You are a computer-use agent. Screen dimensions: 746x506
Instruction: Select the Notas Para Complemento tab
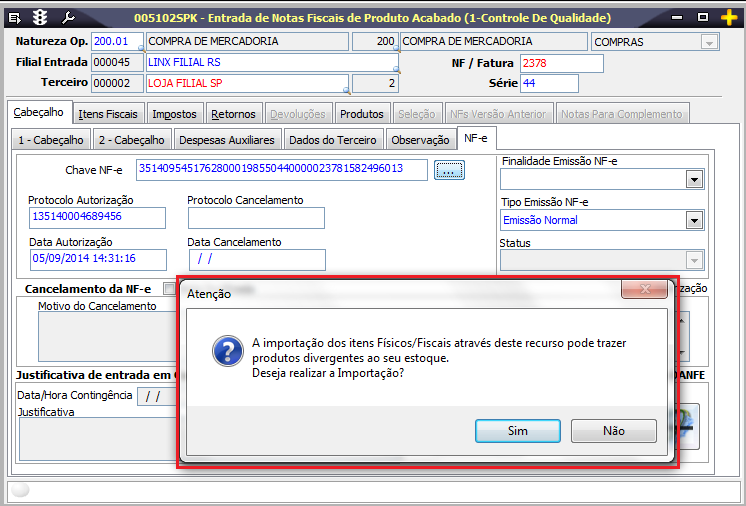[622, 114]
